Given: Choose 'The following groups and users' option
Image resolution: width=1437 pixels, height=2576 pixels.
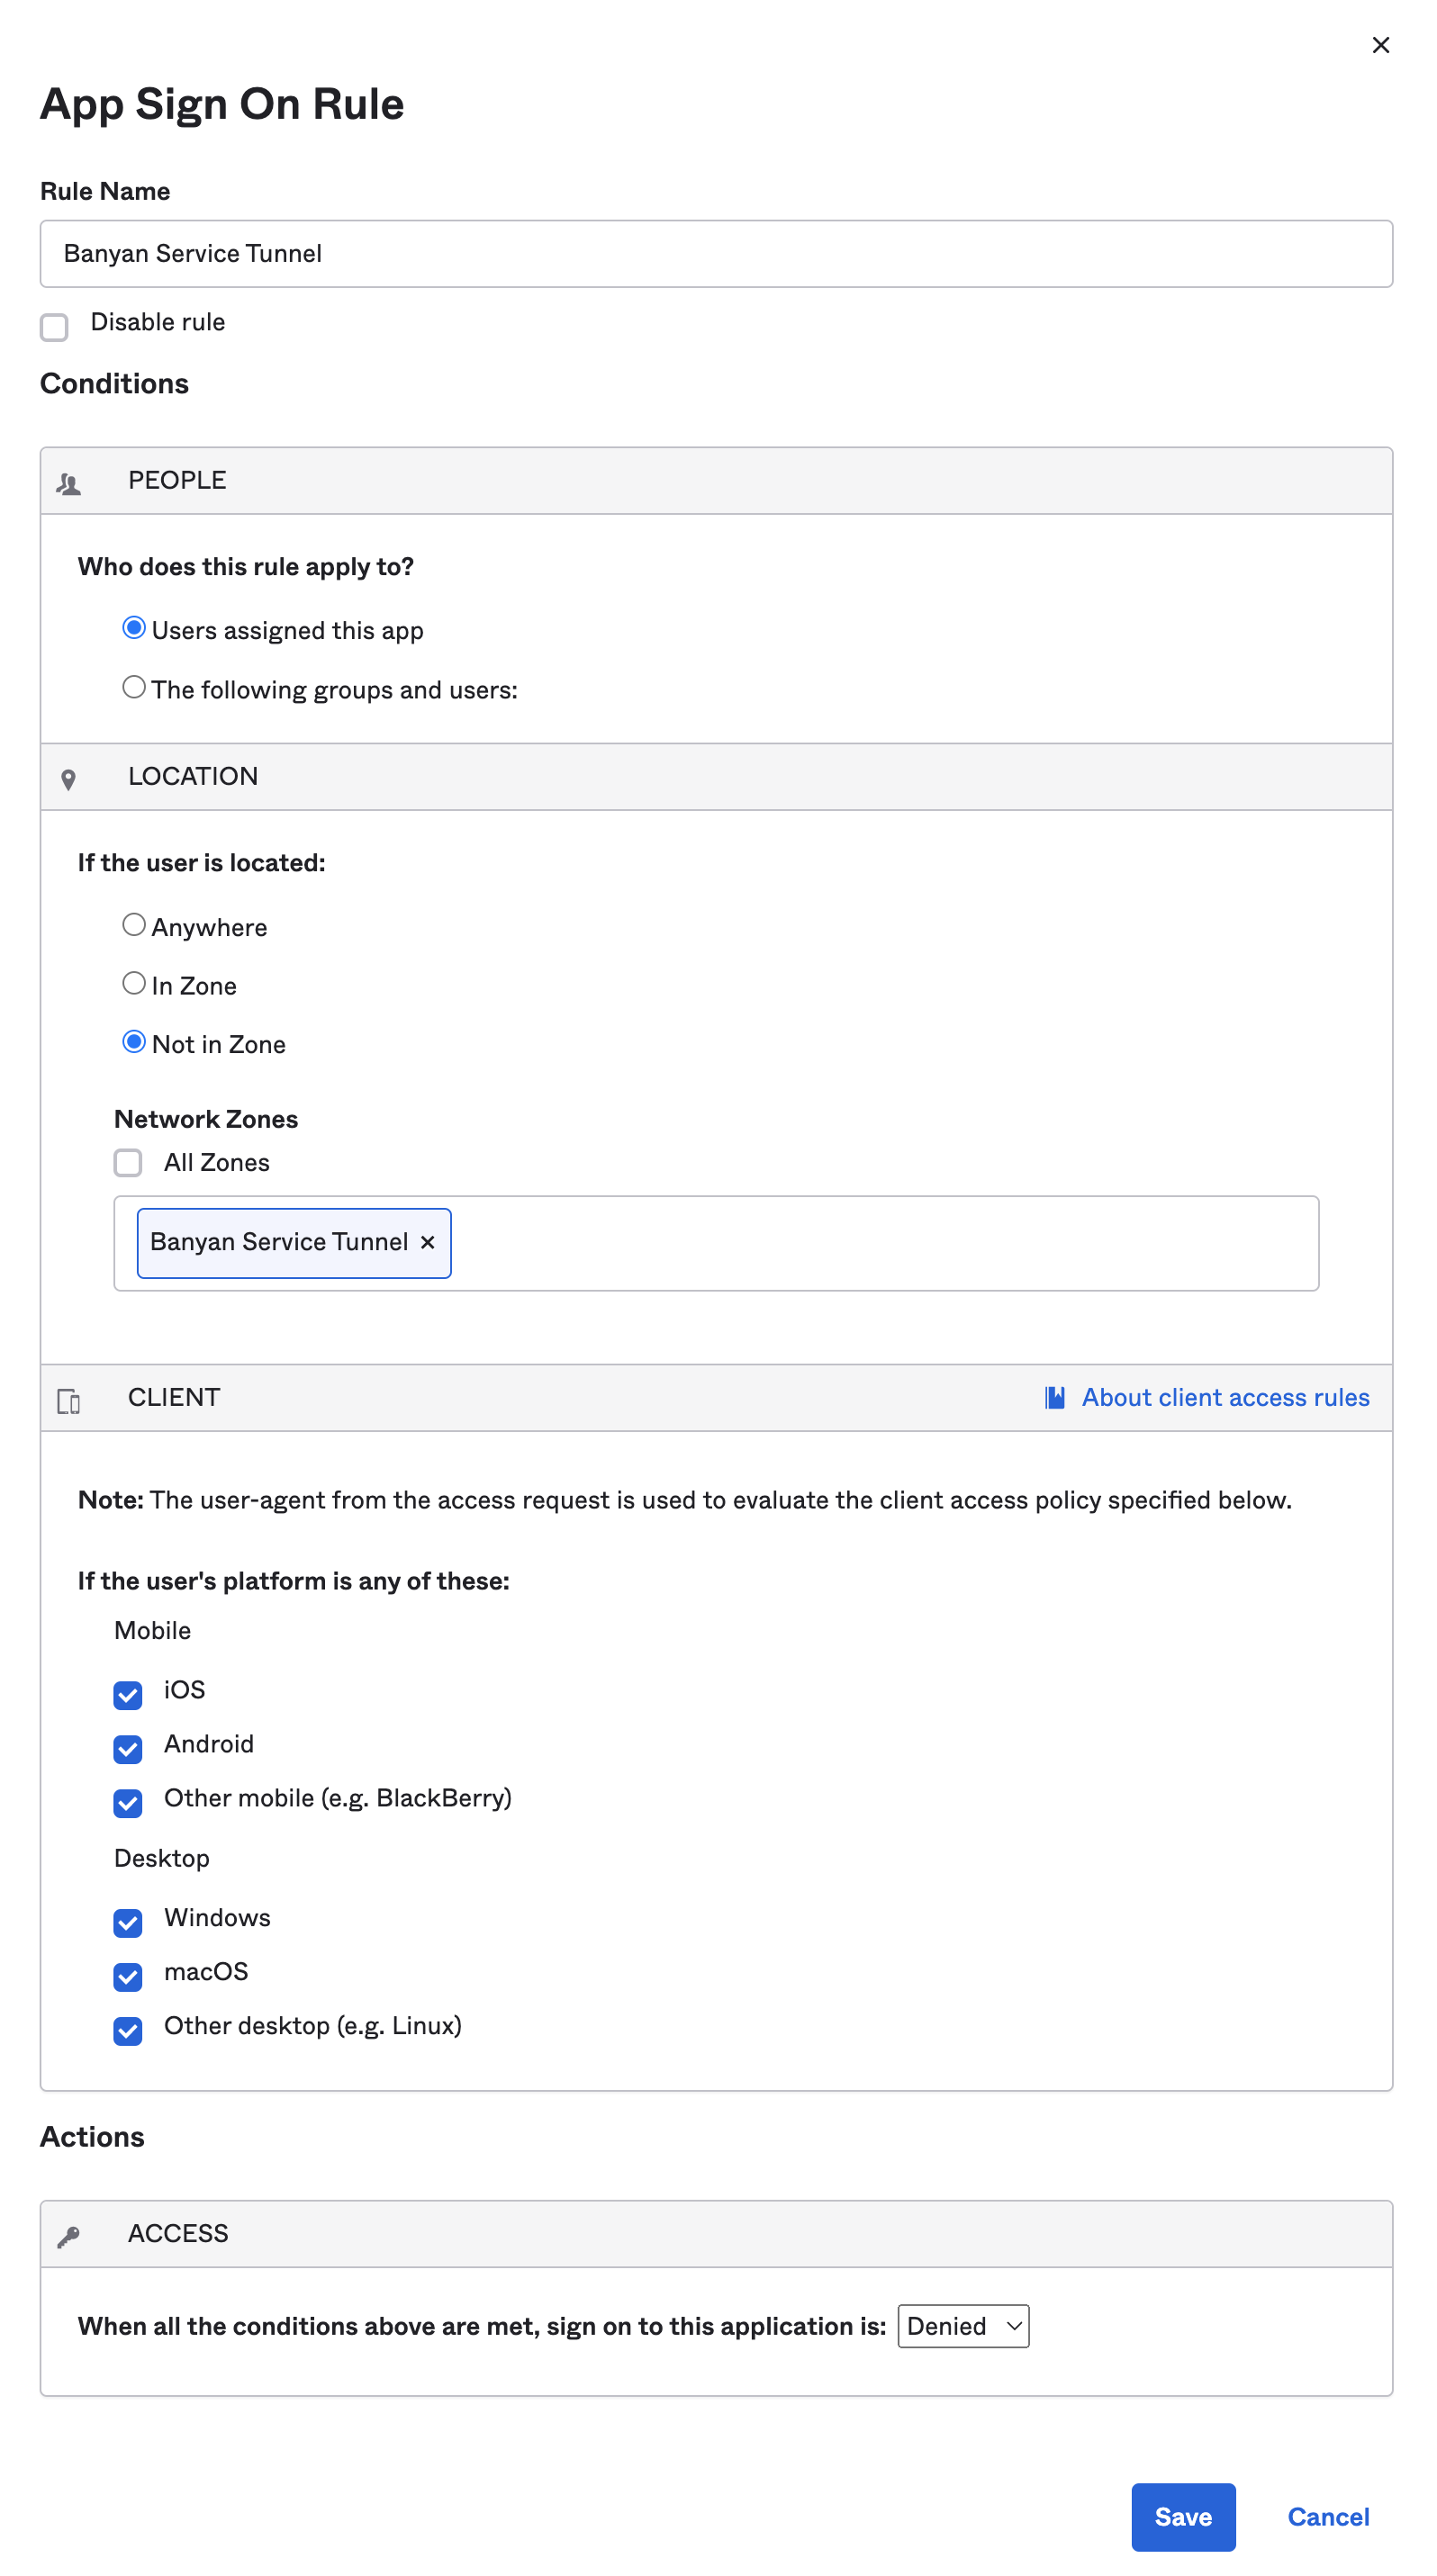Looking at the screenshot, I should 134,688.
